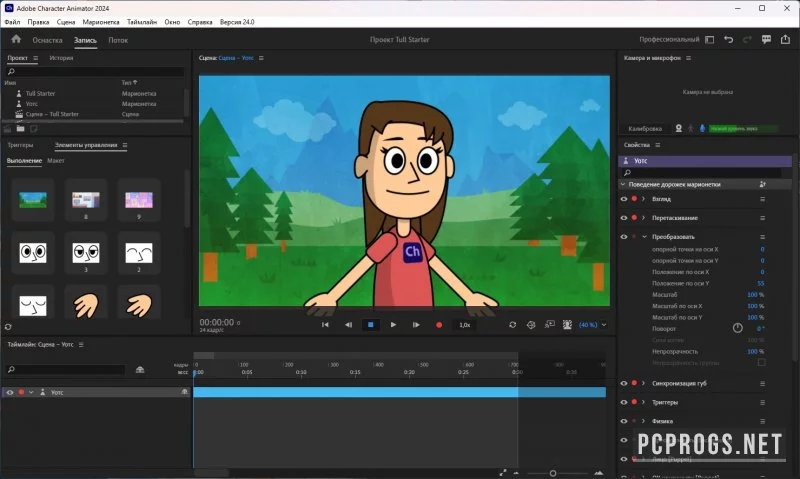Switch to the Оснастка workspace tab
This screenshot has width=800, height=479.
point(47,40)
